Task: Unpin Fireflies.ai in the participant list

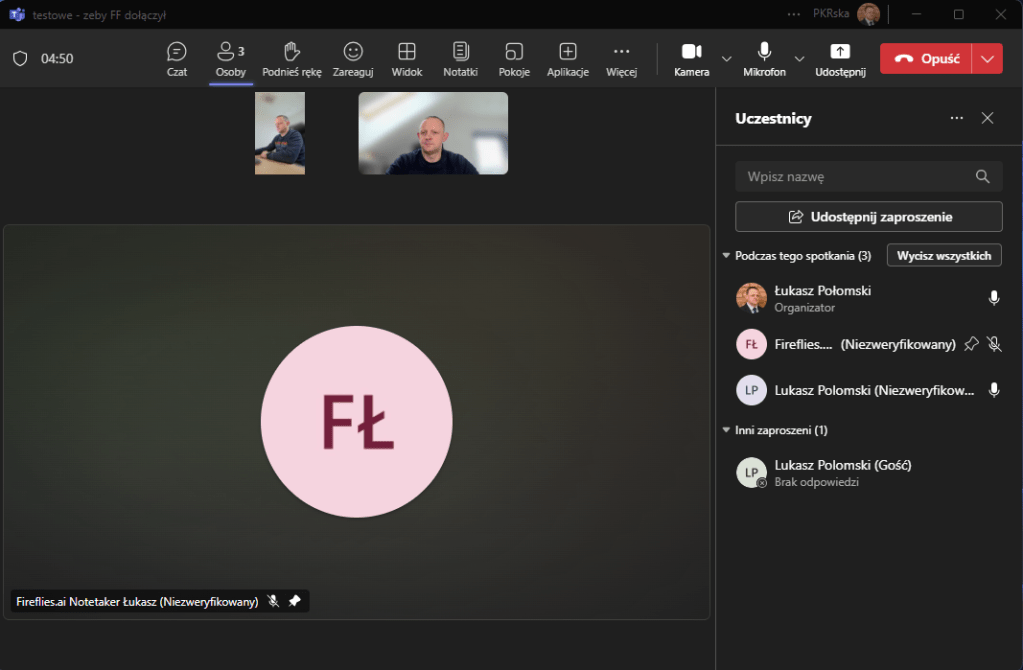Action: tap(970, 344)
